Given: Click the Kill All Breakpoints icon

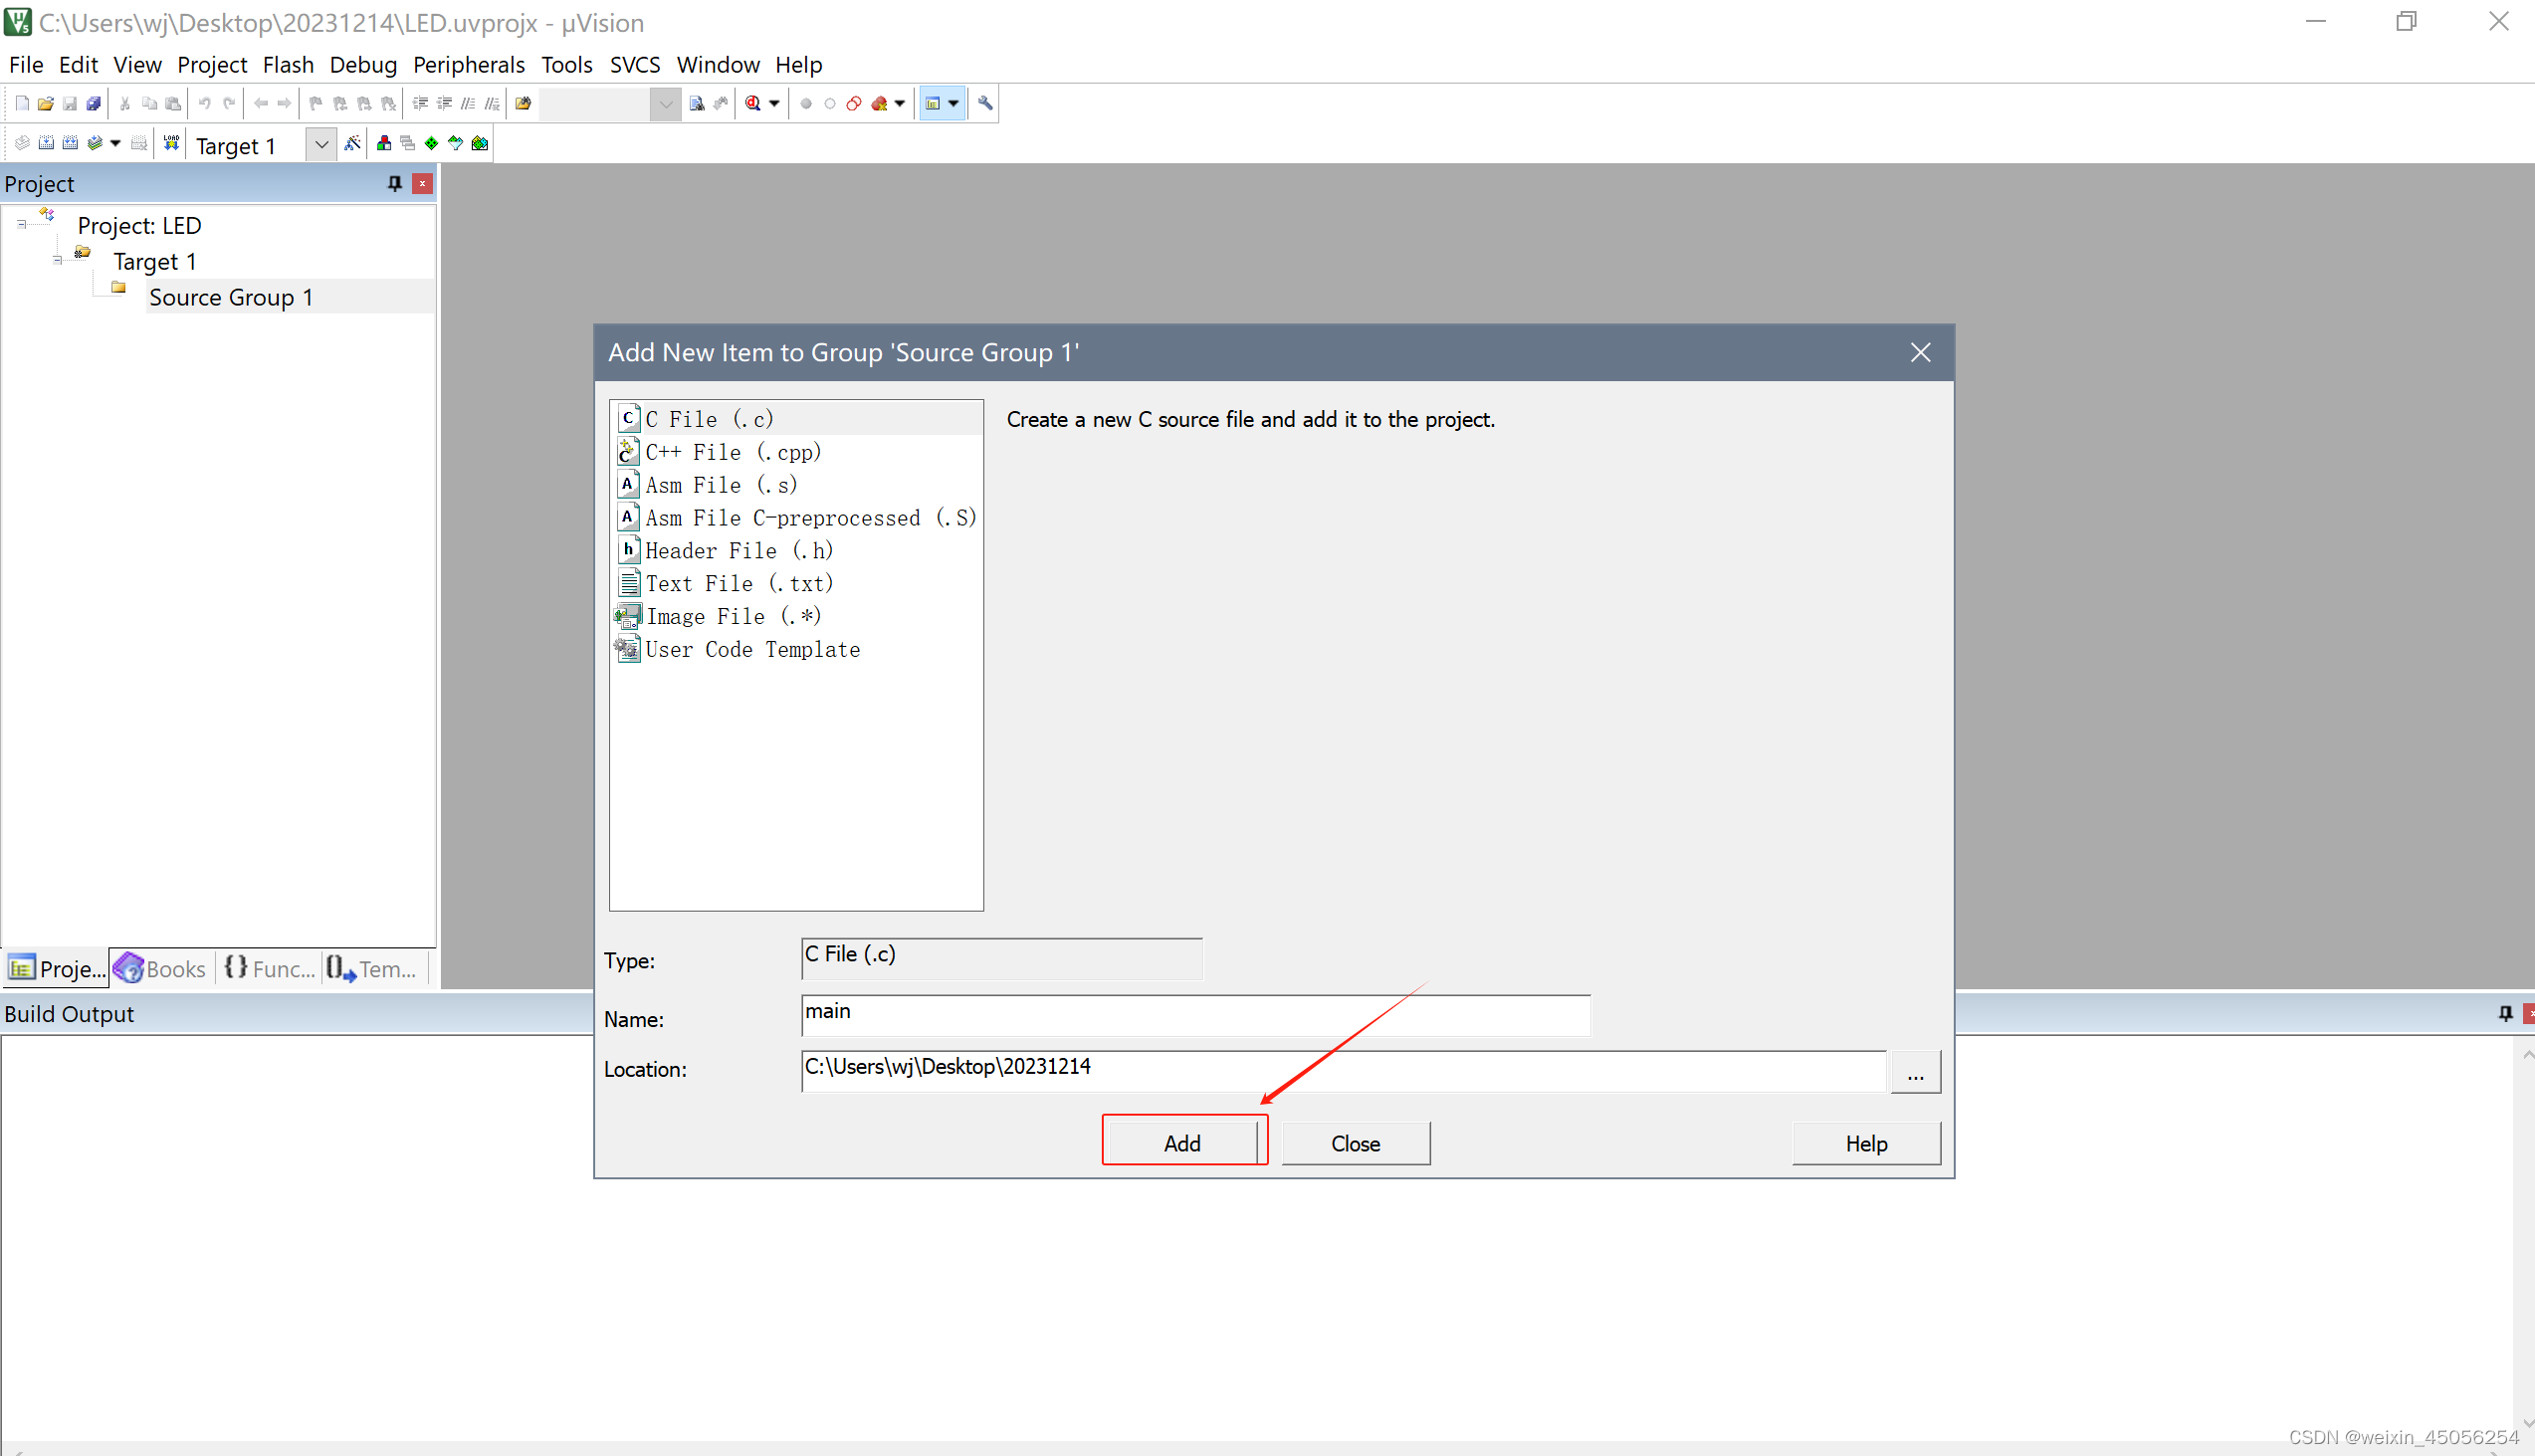Looking at the screenshot, I should click(x=880, y=103).
